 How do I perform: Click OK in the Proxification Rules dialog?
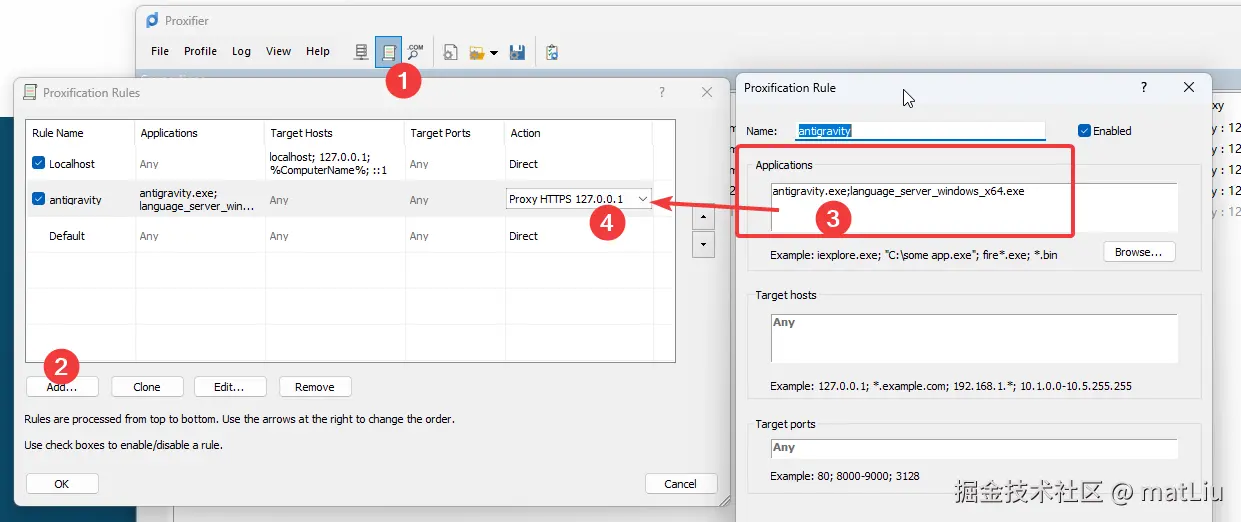(x=62, y=483)
